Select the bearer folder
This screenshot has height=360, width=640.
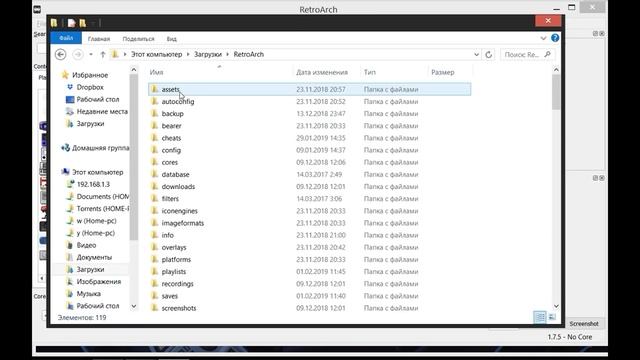(x=171, y=126)
